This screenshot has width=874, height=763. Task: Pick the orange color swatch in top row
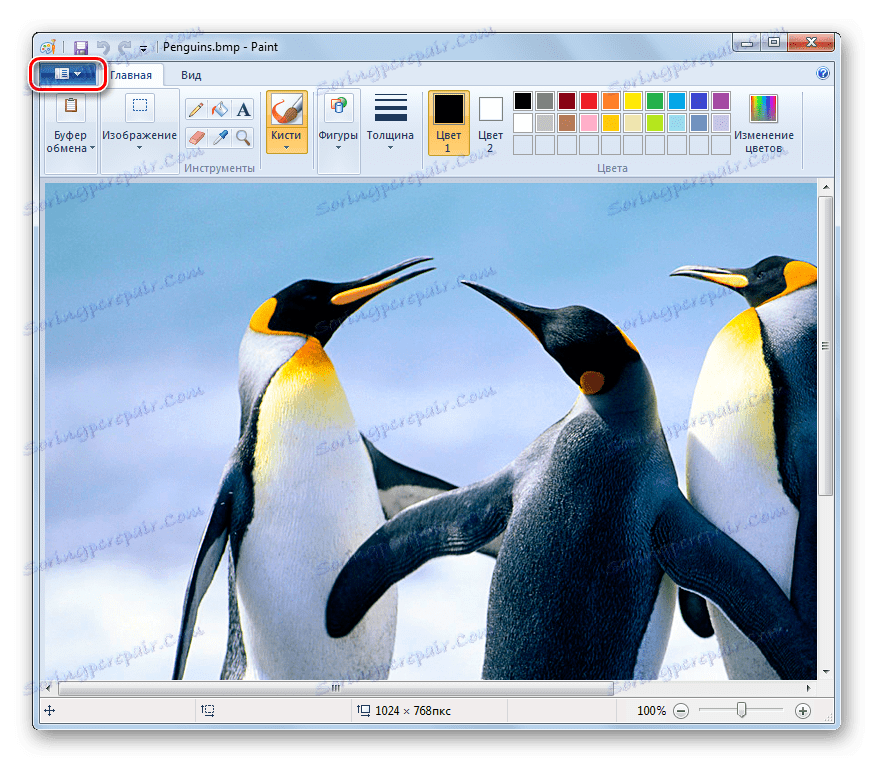click(x=611, y=101)
